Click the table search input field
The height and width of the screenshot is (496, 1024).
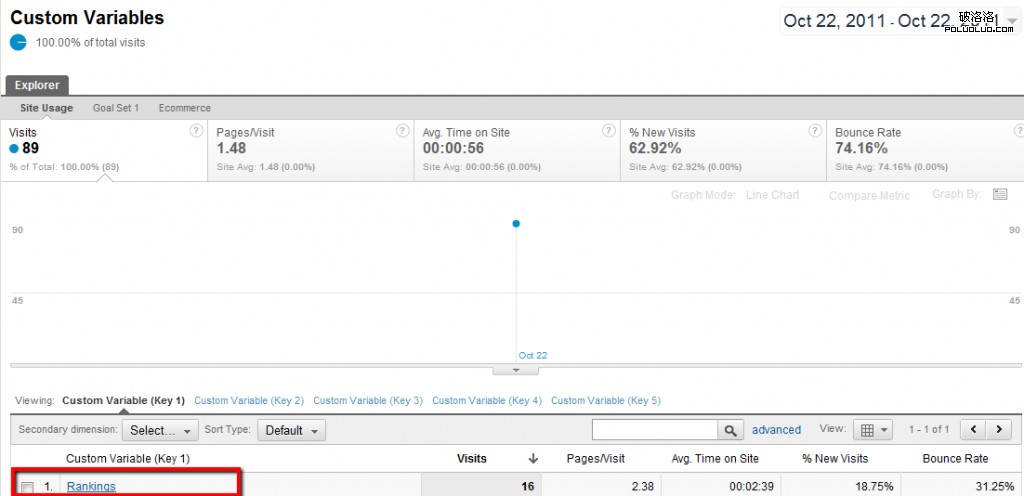[655, 430]
